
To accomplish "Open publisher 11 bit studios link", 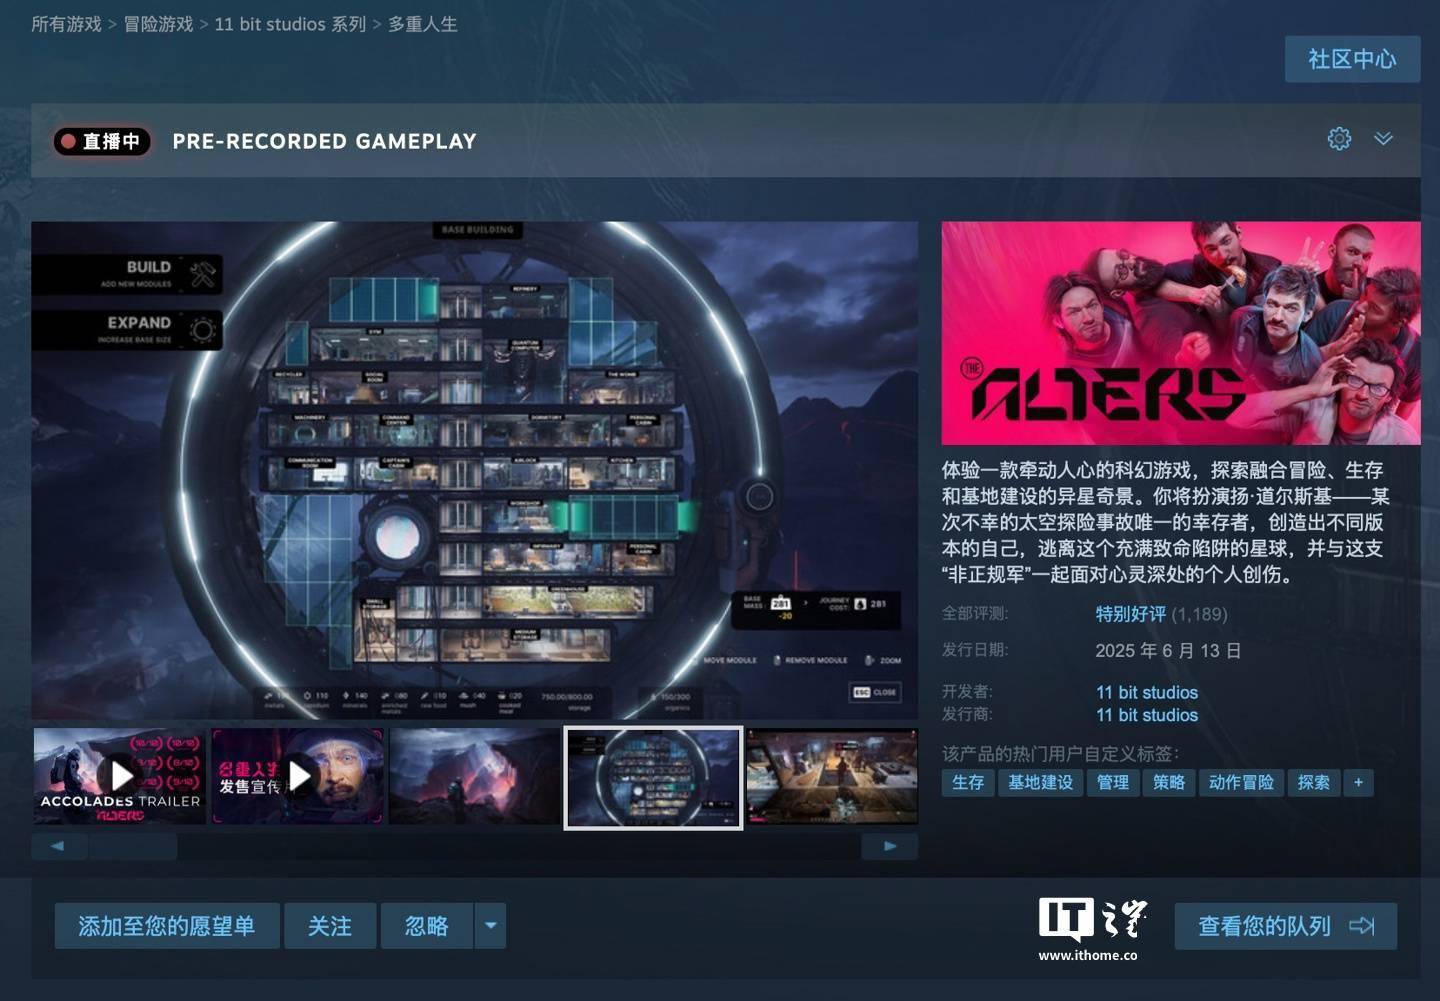I will (1147, 715).
